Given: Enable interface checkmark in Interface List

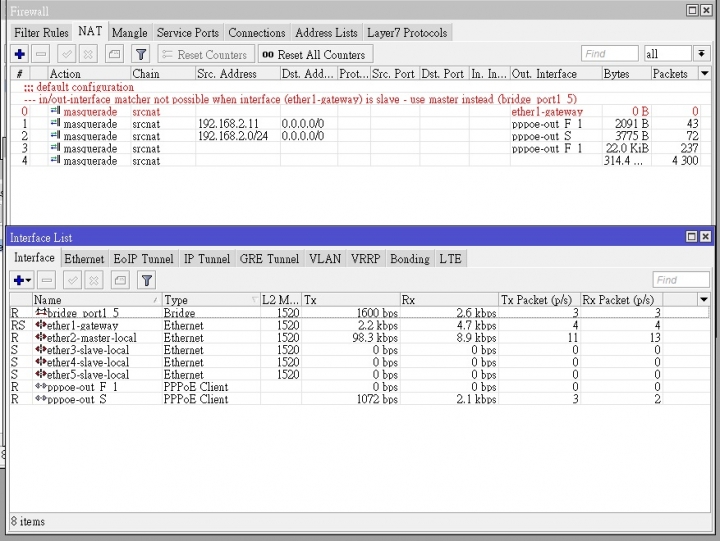Looking at the screenshot, I should 73,280.
